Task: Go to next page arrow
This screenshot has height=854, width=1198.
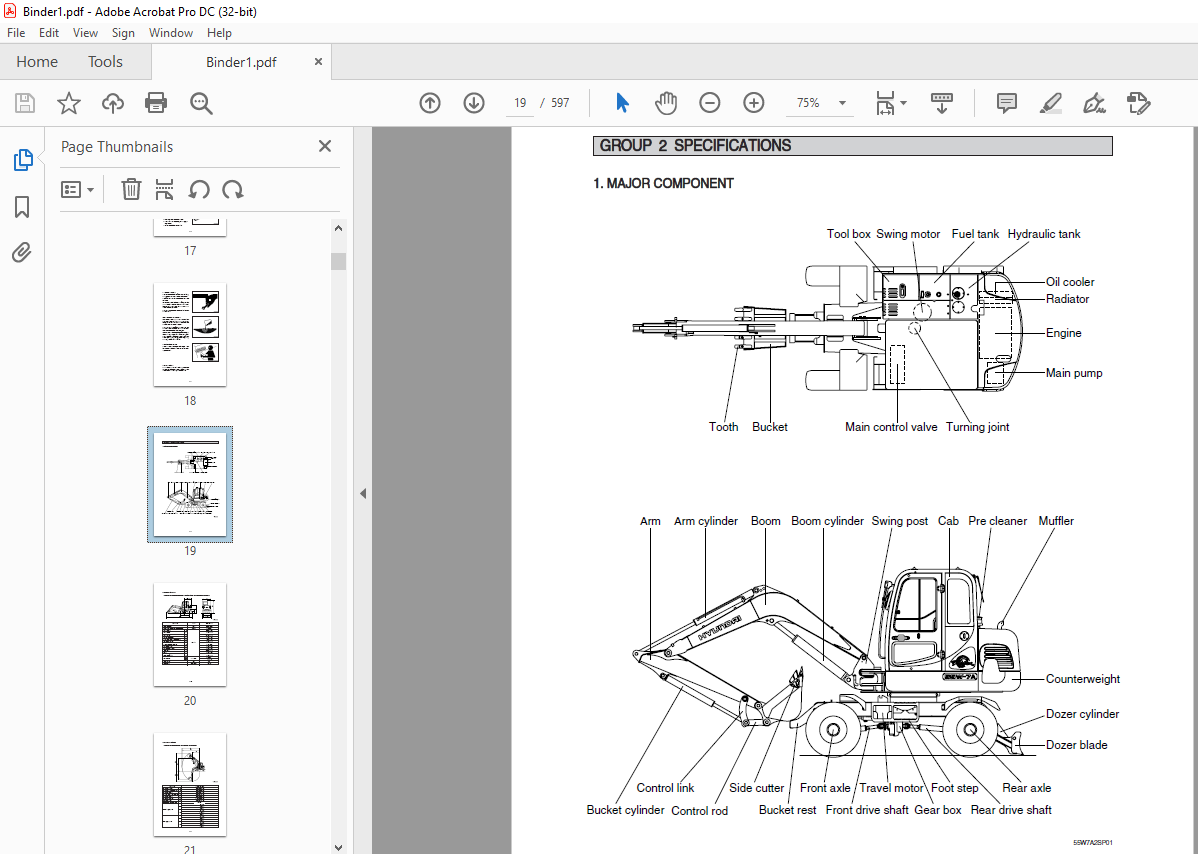Action: point(474,103)
